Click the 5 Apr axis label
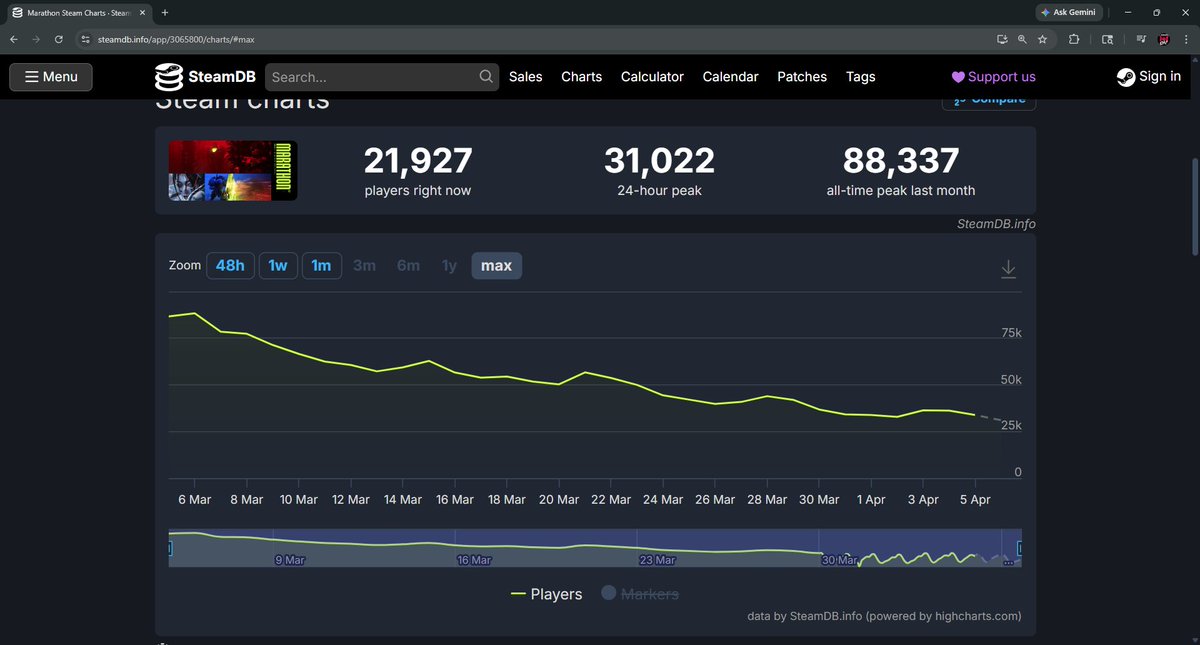 (x=974, y=499)
